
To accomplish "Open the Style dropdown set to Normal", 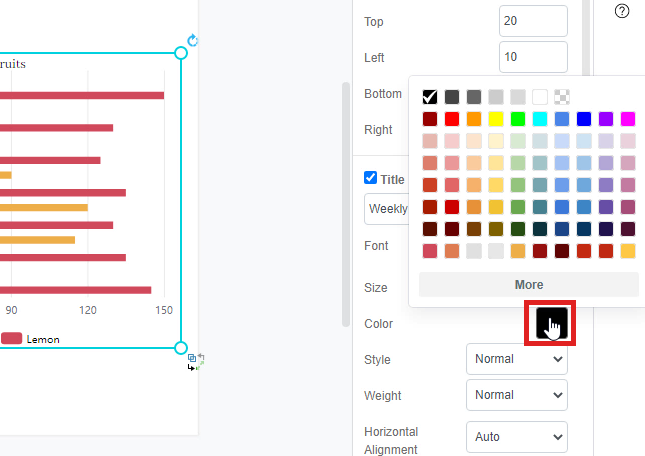I will click(516, 359).
